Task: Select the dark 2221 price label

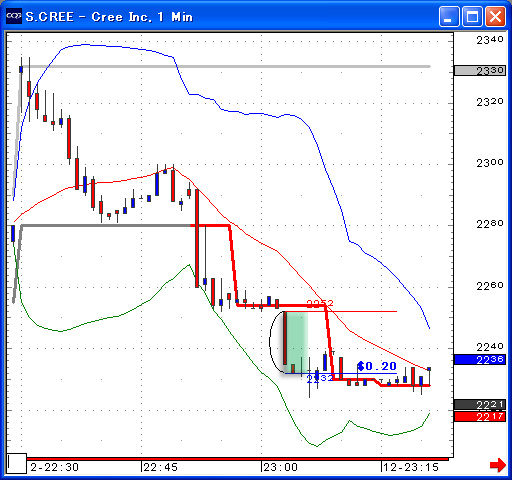Action: pos(480,405)
